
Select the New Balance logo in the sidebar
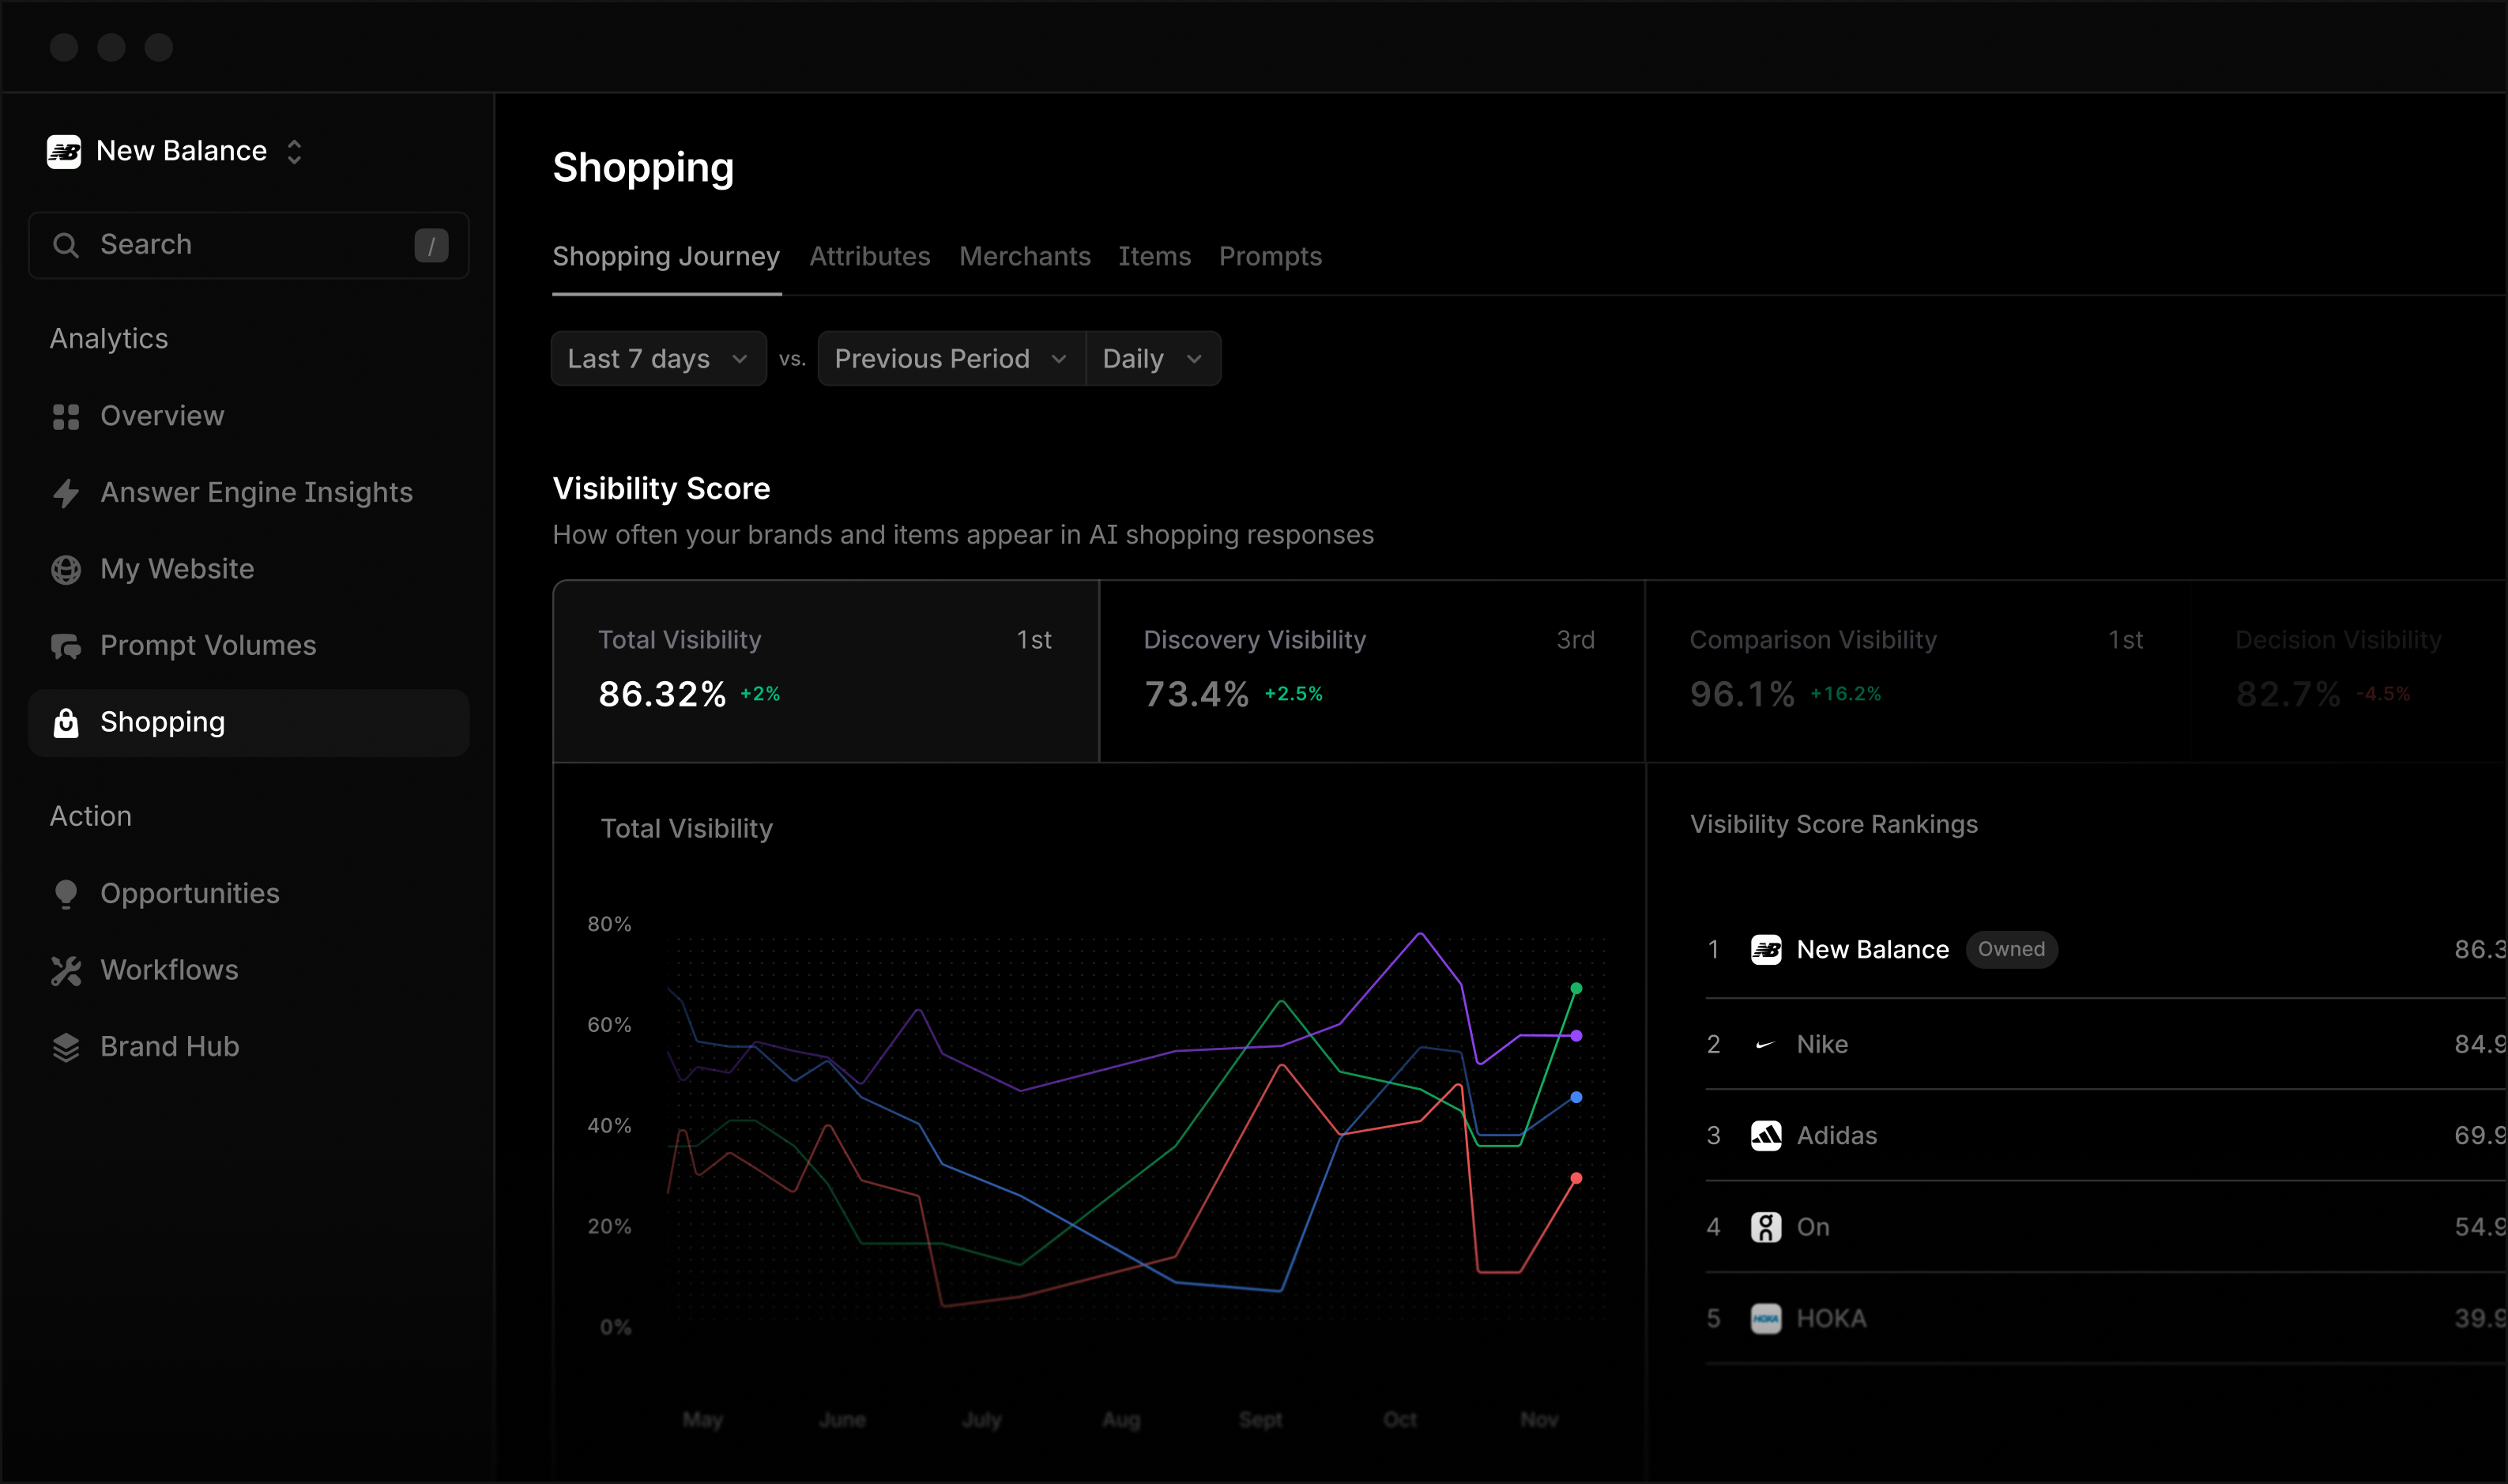(64, 151)
